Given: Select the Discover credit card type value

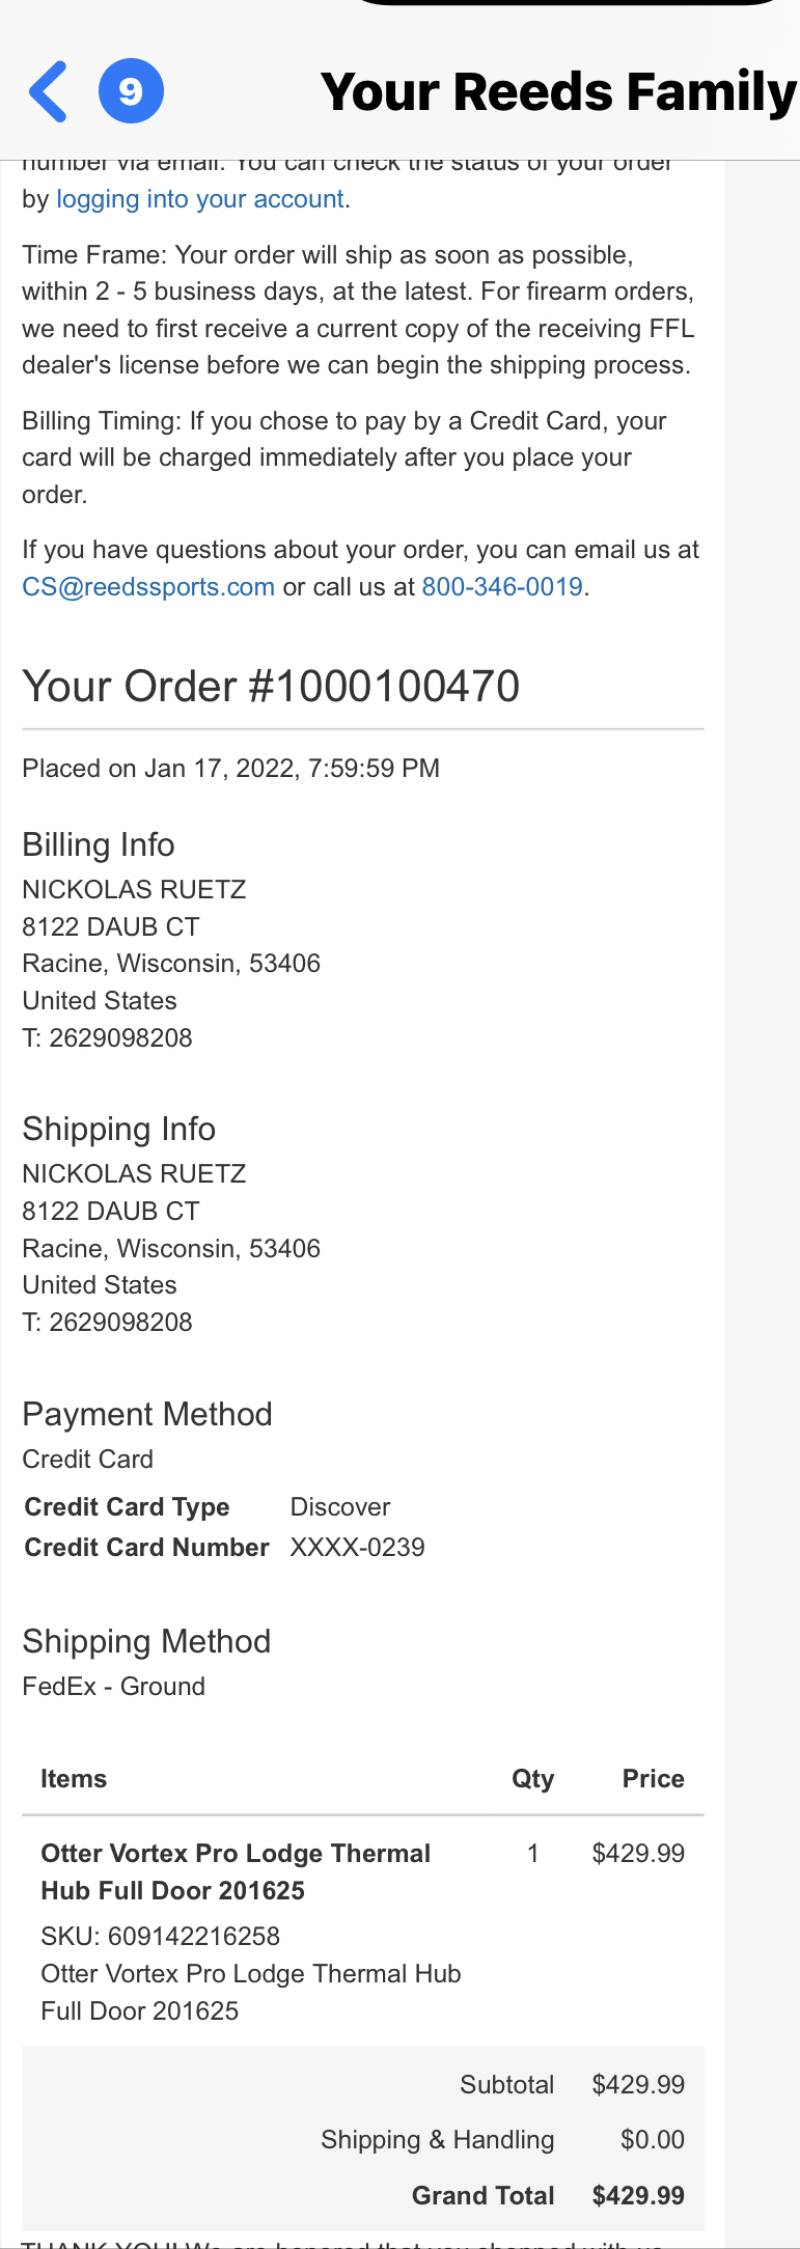Looking at the screenshot, I should tap(340, 1507).
